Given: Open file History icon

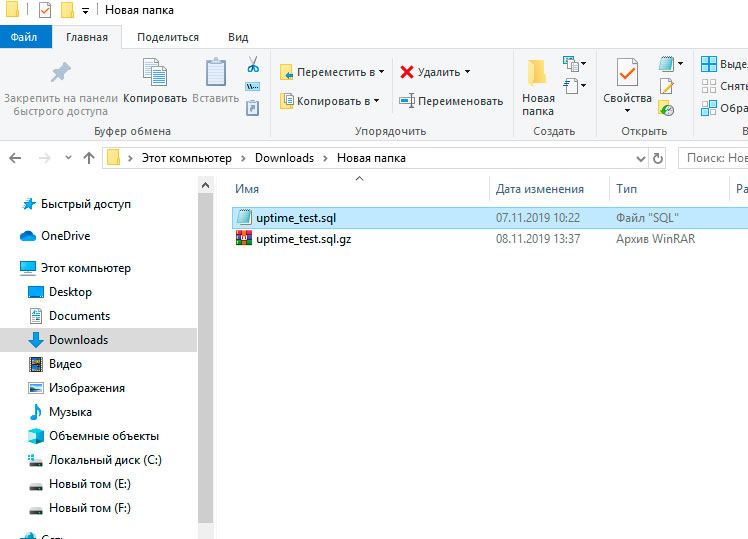Looking at the screenshot, I should (666, 108).
